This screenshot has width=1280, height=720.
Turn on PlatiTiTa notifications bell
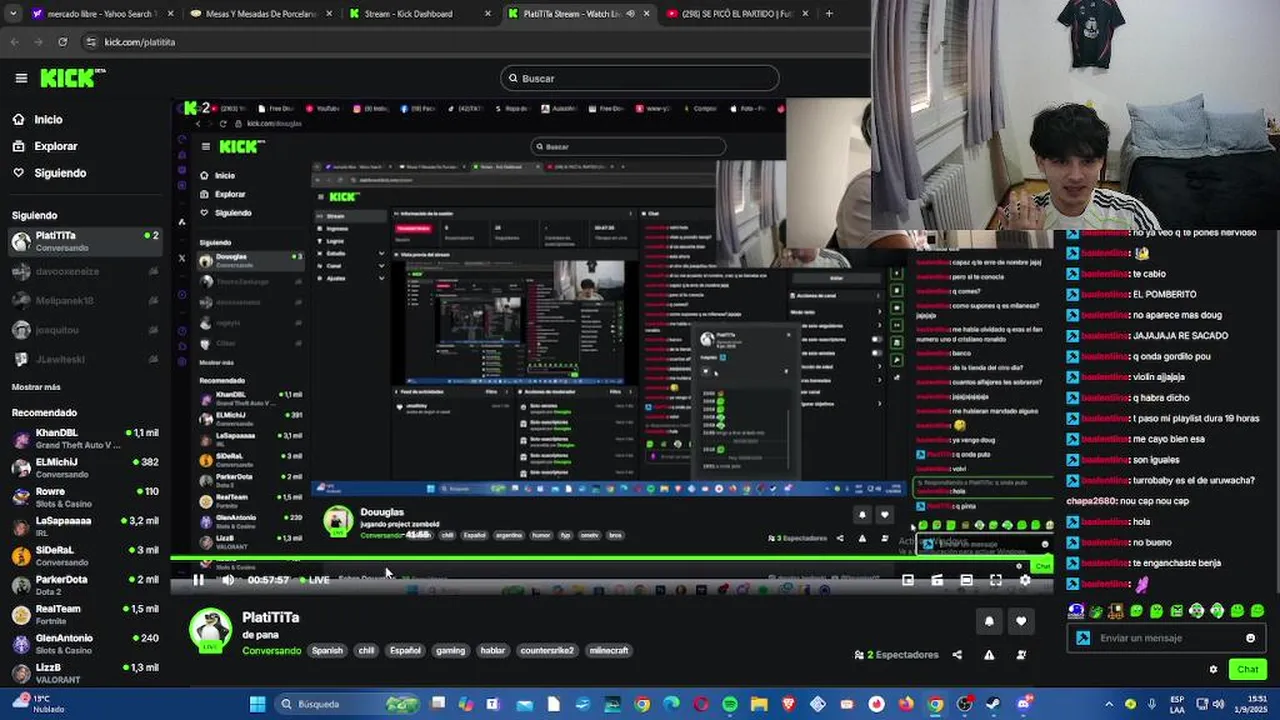(x=989, y=621)
